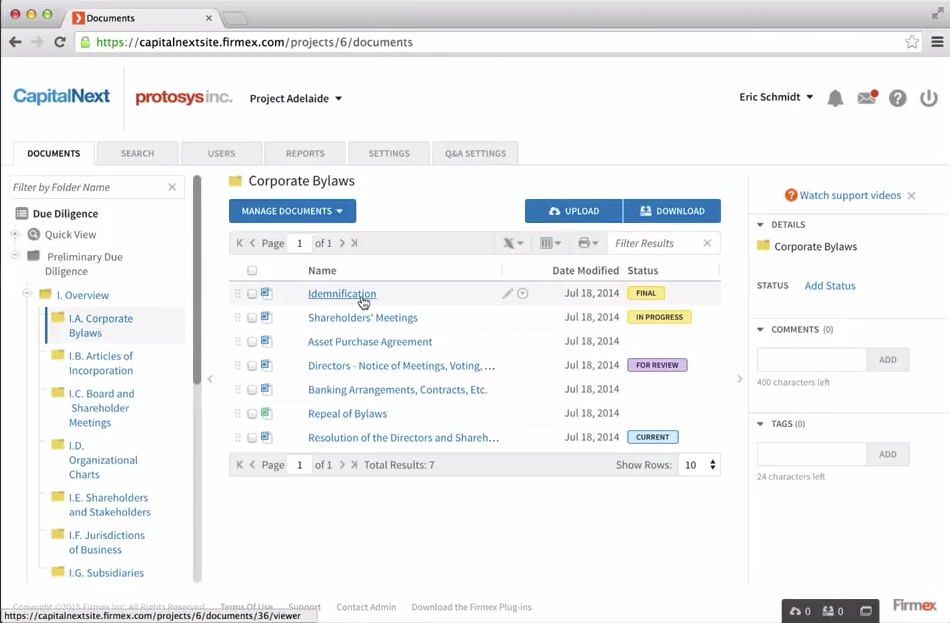The image size is (950, 623).
Task: Select the Documents tab
Action: tap(54, 153)
